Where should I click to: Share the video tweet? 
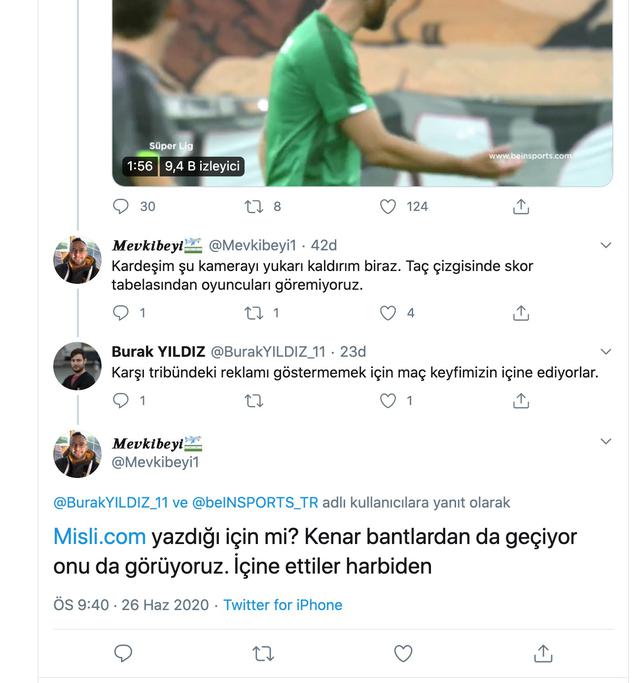(520, 206)
